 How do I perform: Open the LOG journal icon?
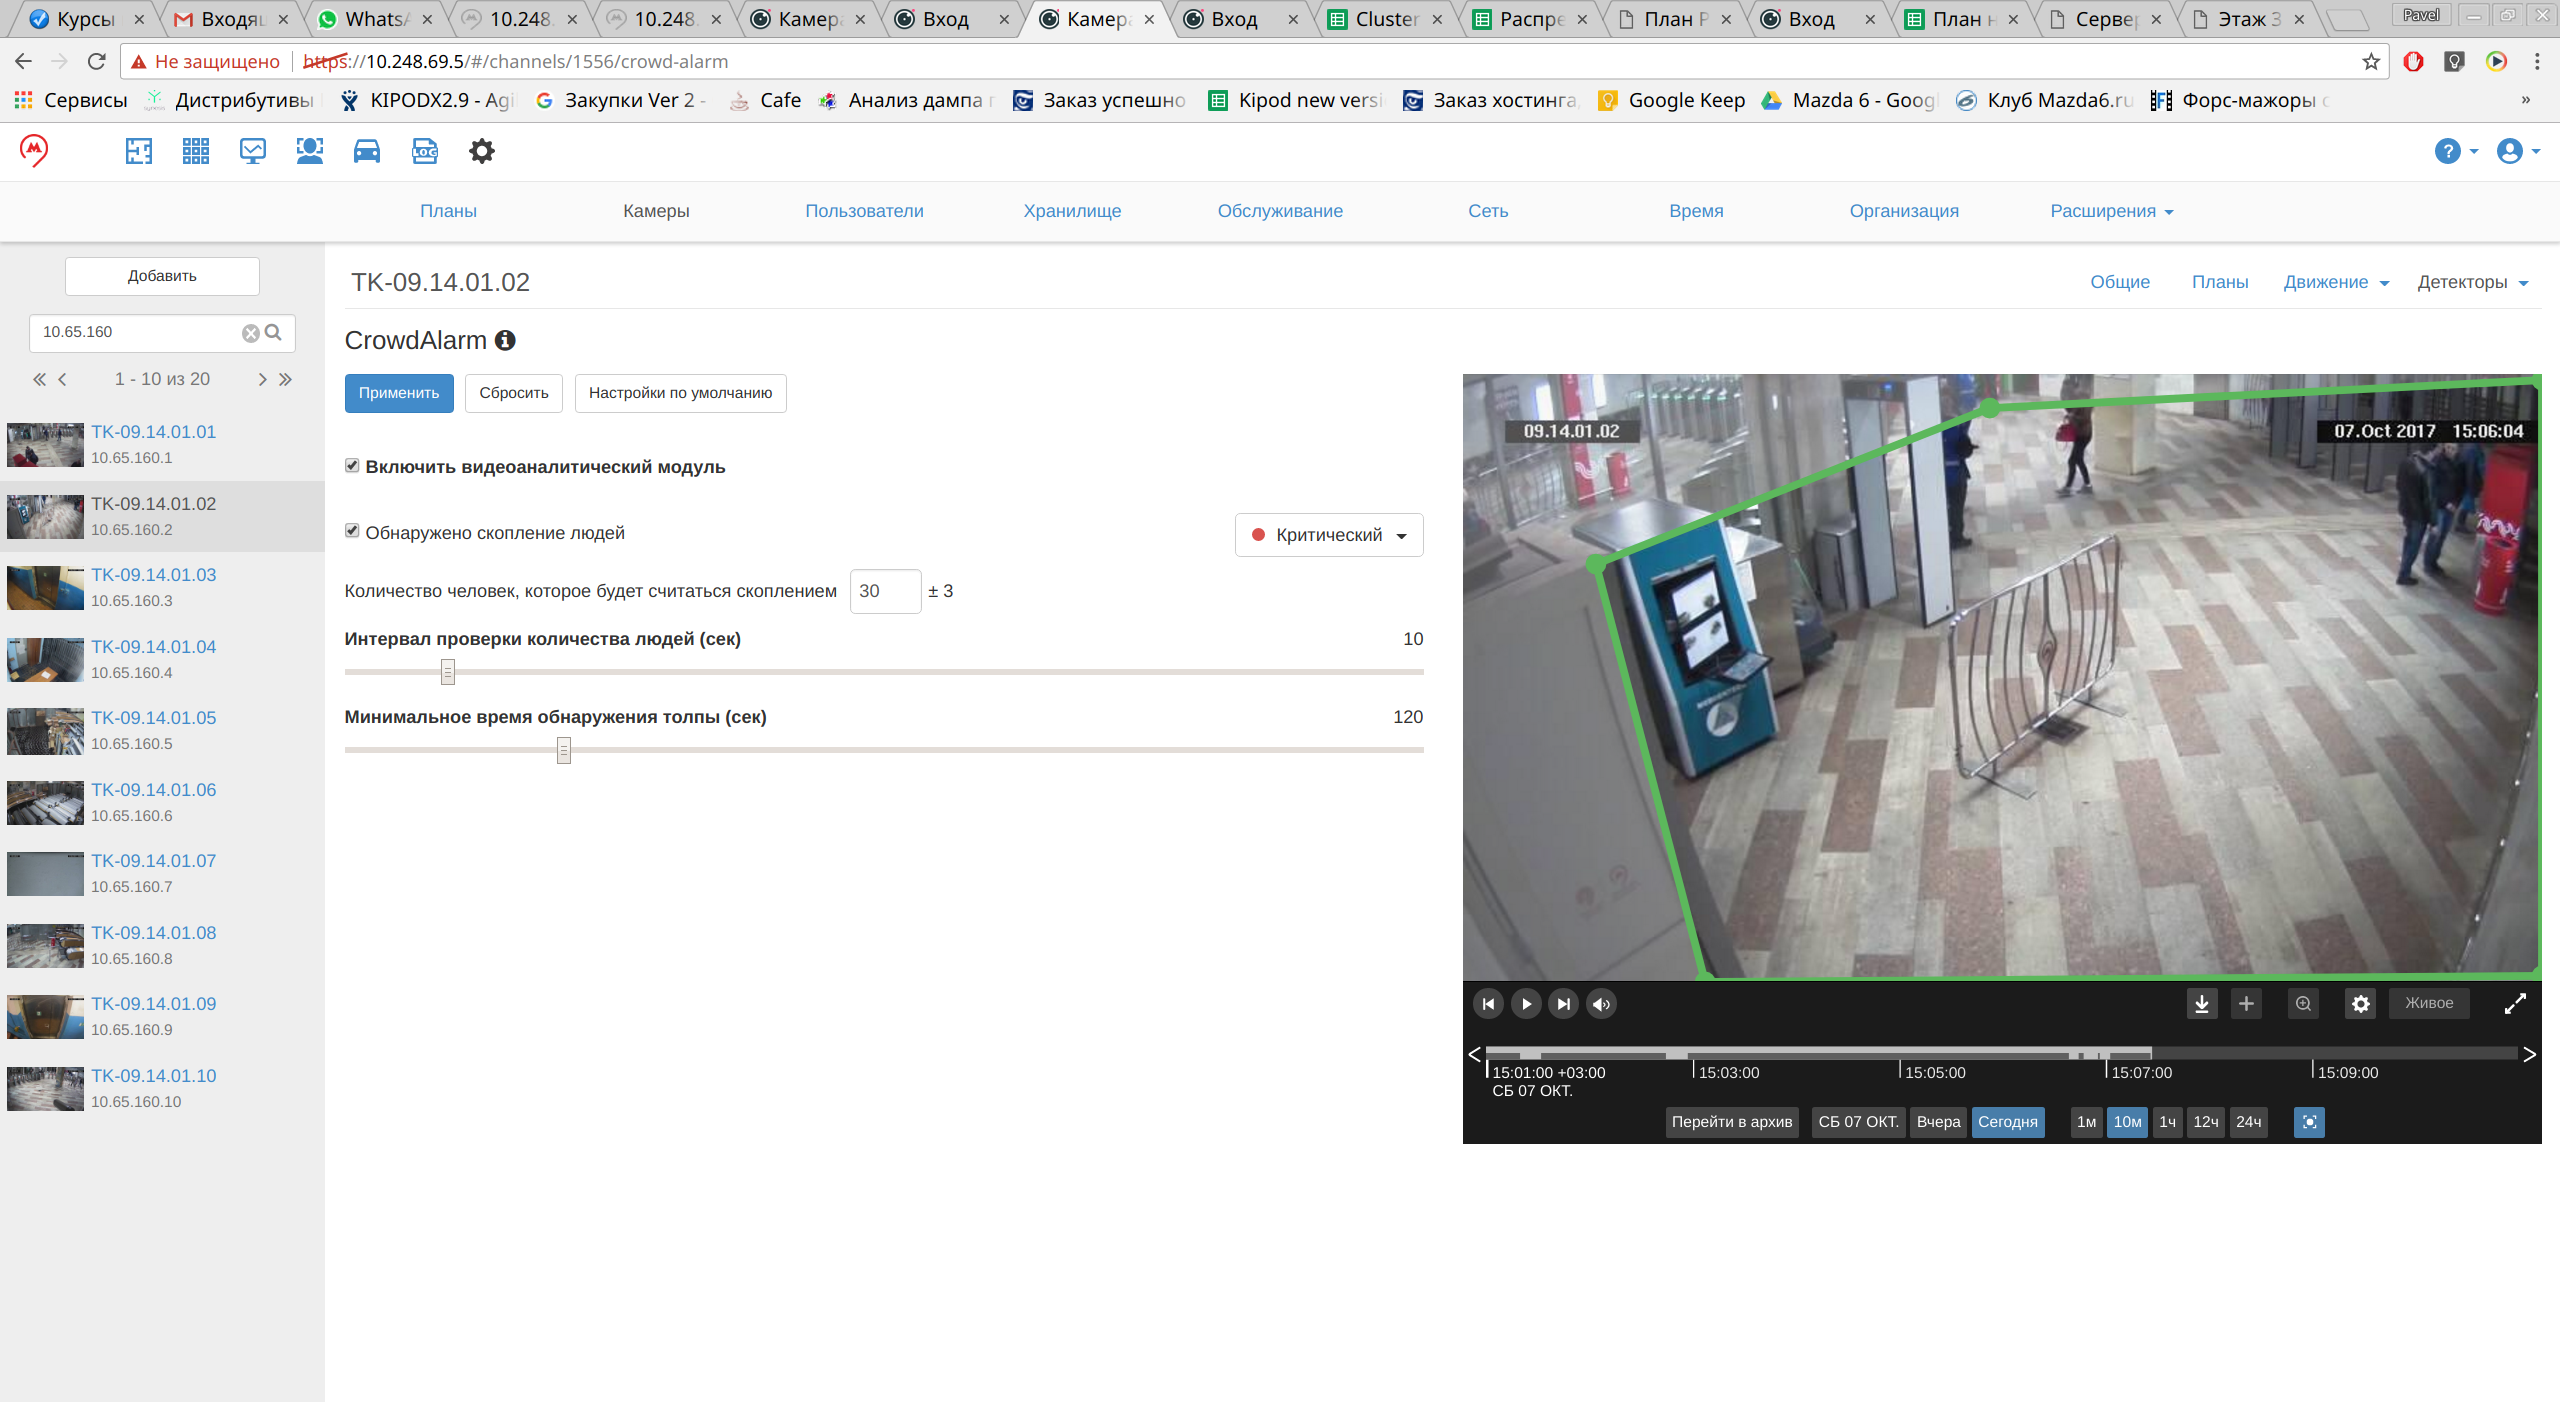425,151
